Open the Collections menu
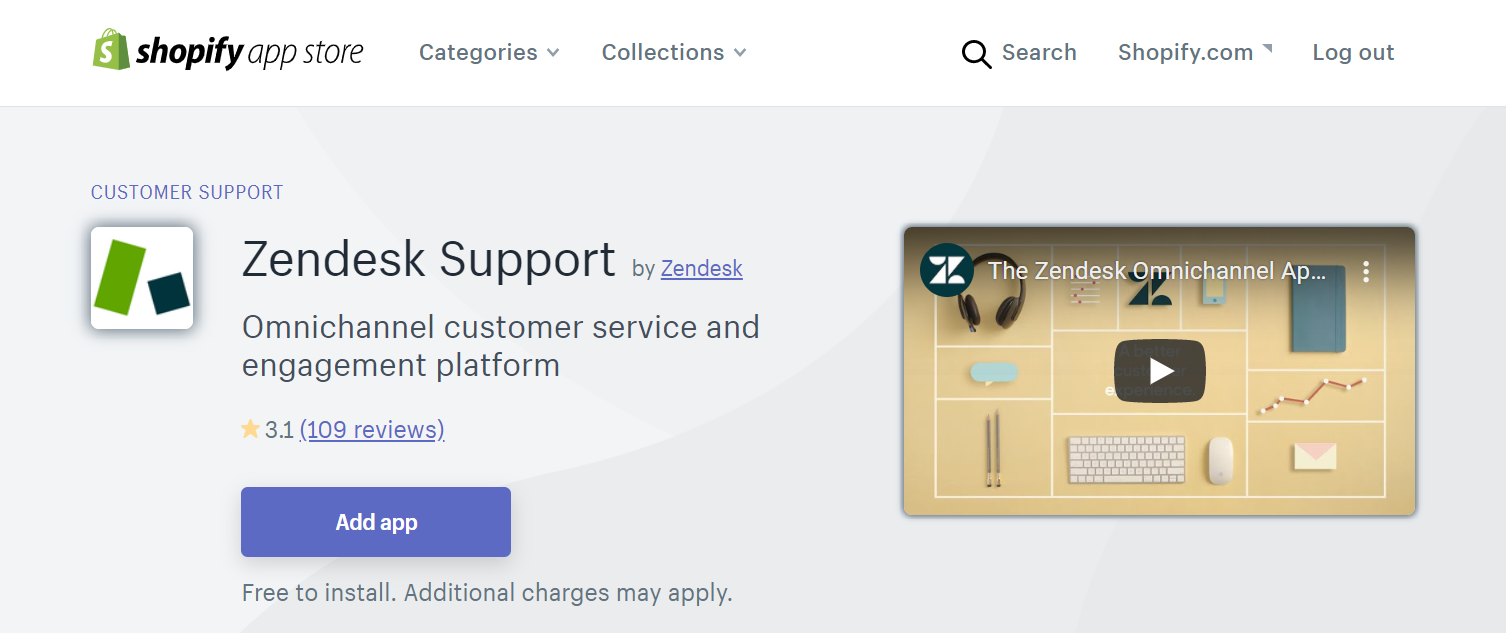Image resolution: width=1506 pixels, height=633 pixels. 674,52
